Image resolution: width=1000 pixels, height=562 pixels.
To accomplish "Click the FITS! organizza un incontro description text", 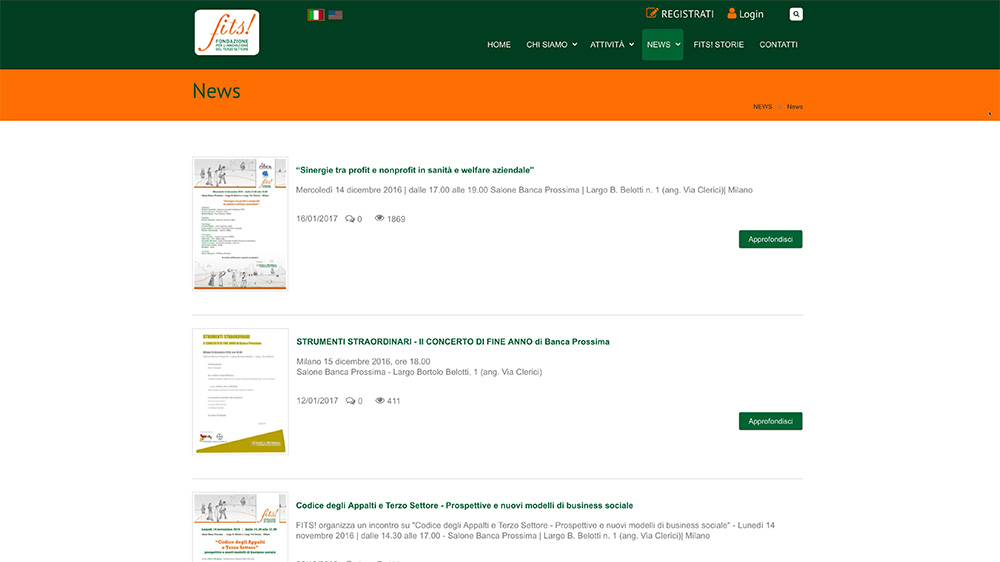I will click(x=535, y=531).
